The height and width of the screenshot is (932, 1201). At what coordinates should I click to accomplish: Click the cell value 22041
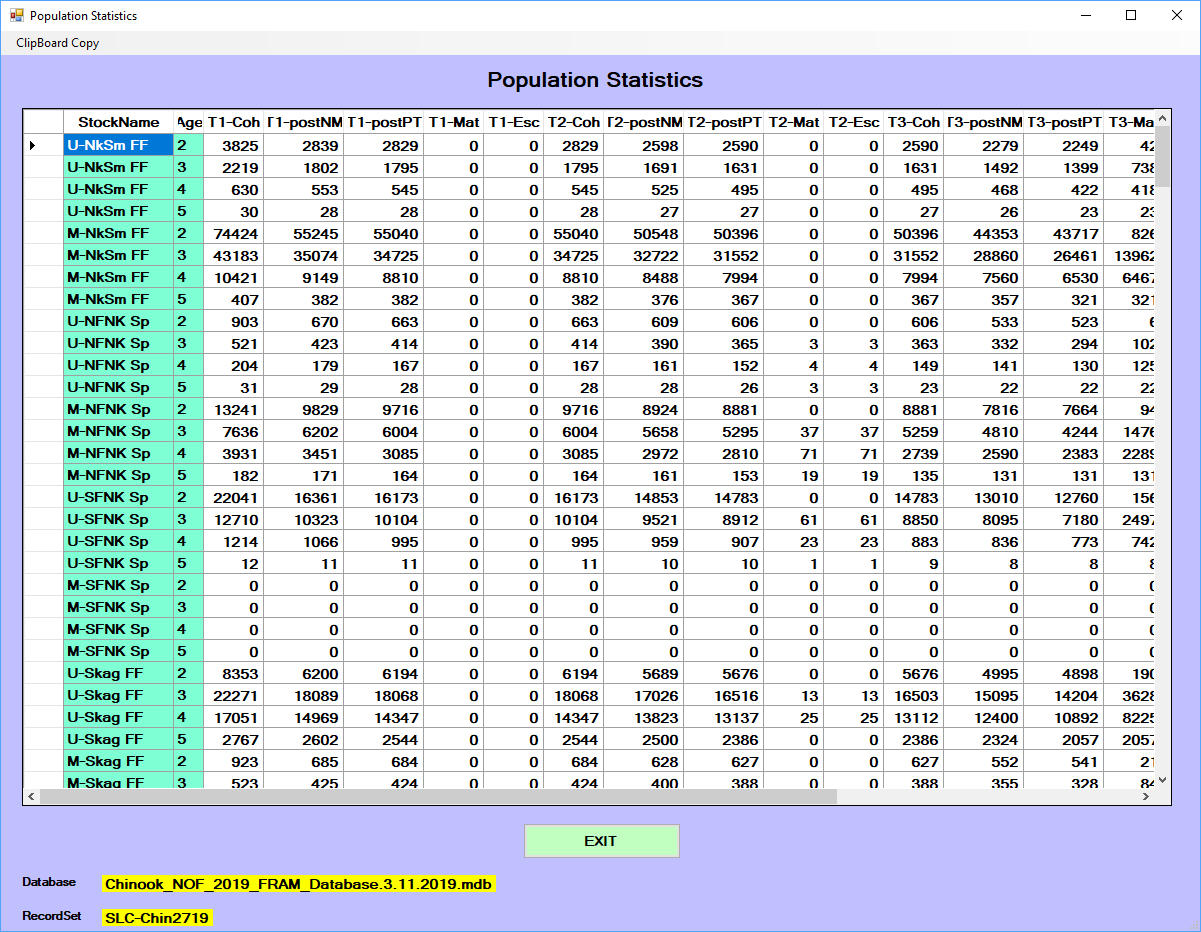[x=233, y=497]
